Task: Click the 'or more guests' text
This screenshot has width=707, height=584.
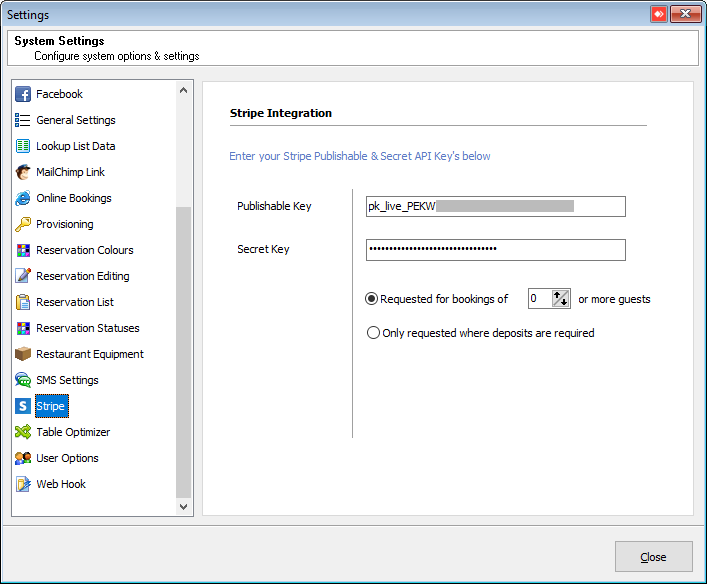Action: (614, 299)
